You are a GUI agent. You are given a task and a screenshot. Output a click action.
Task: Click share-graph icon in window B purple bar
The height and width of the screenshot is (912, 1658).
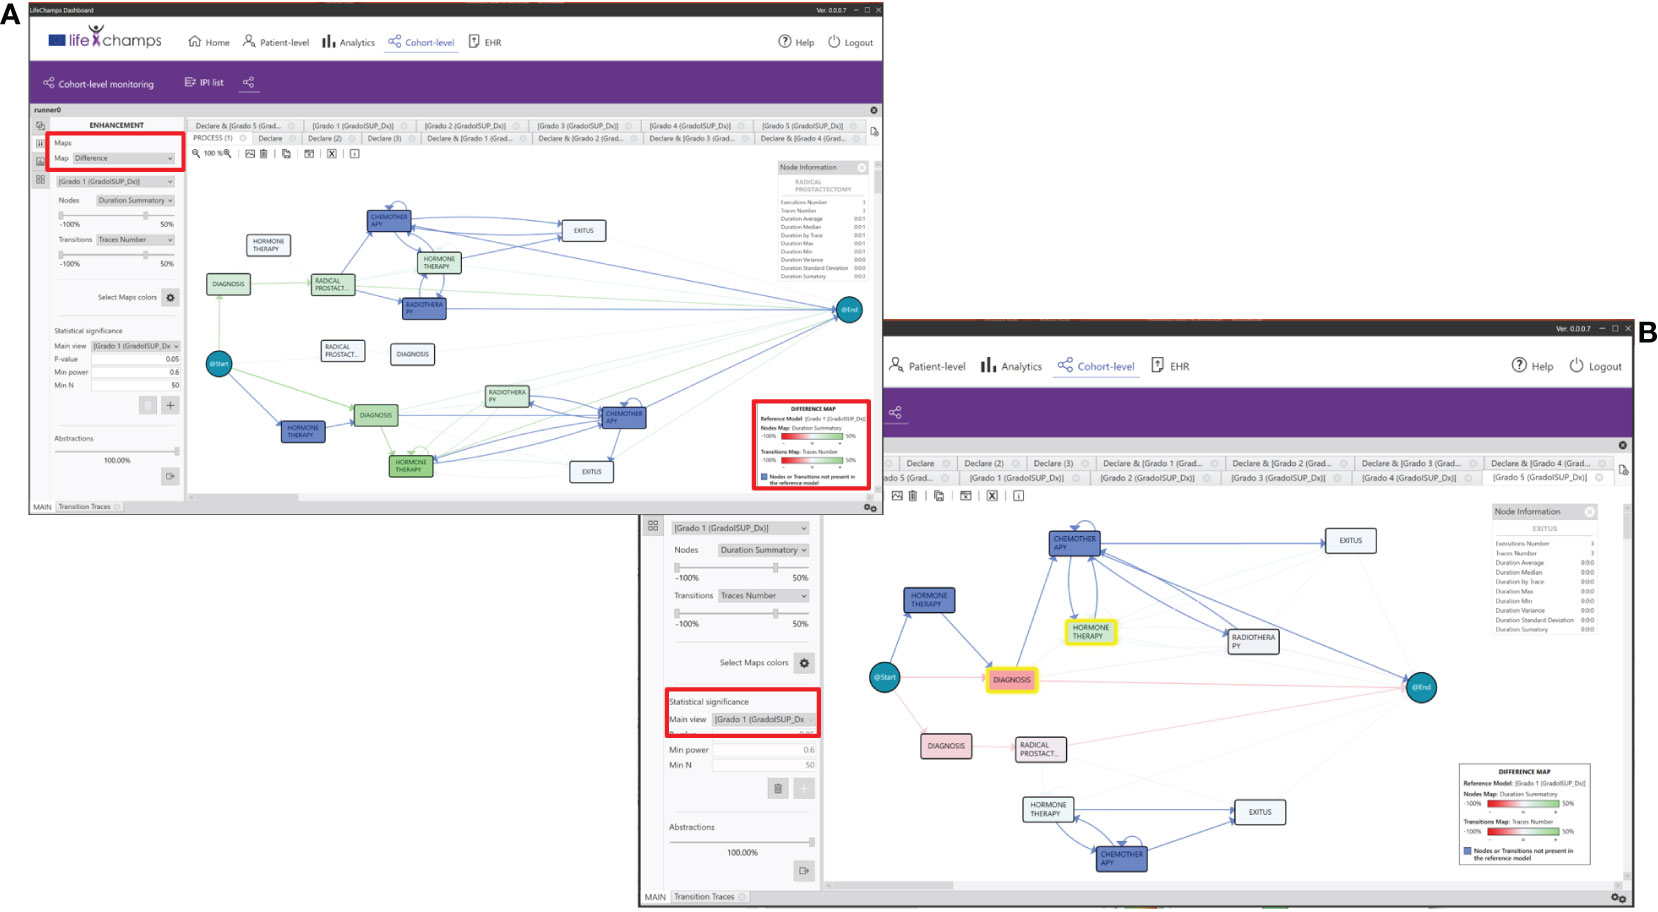click(895, 412)
